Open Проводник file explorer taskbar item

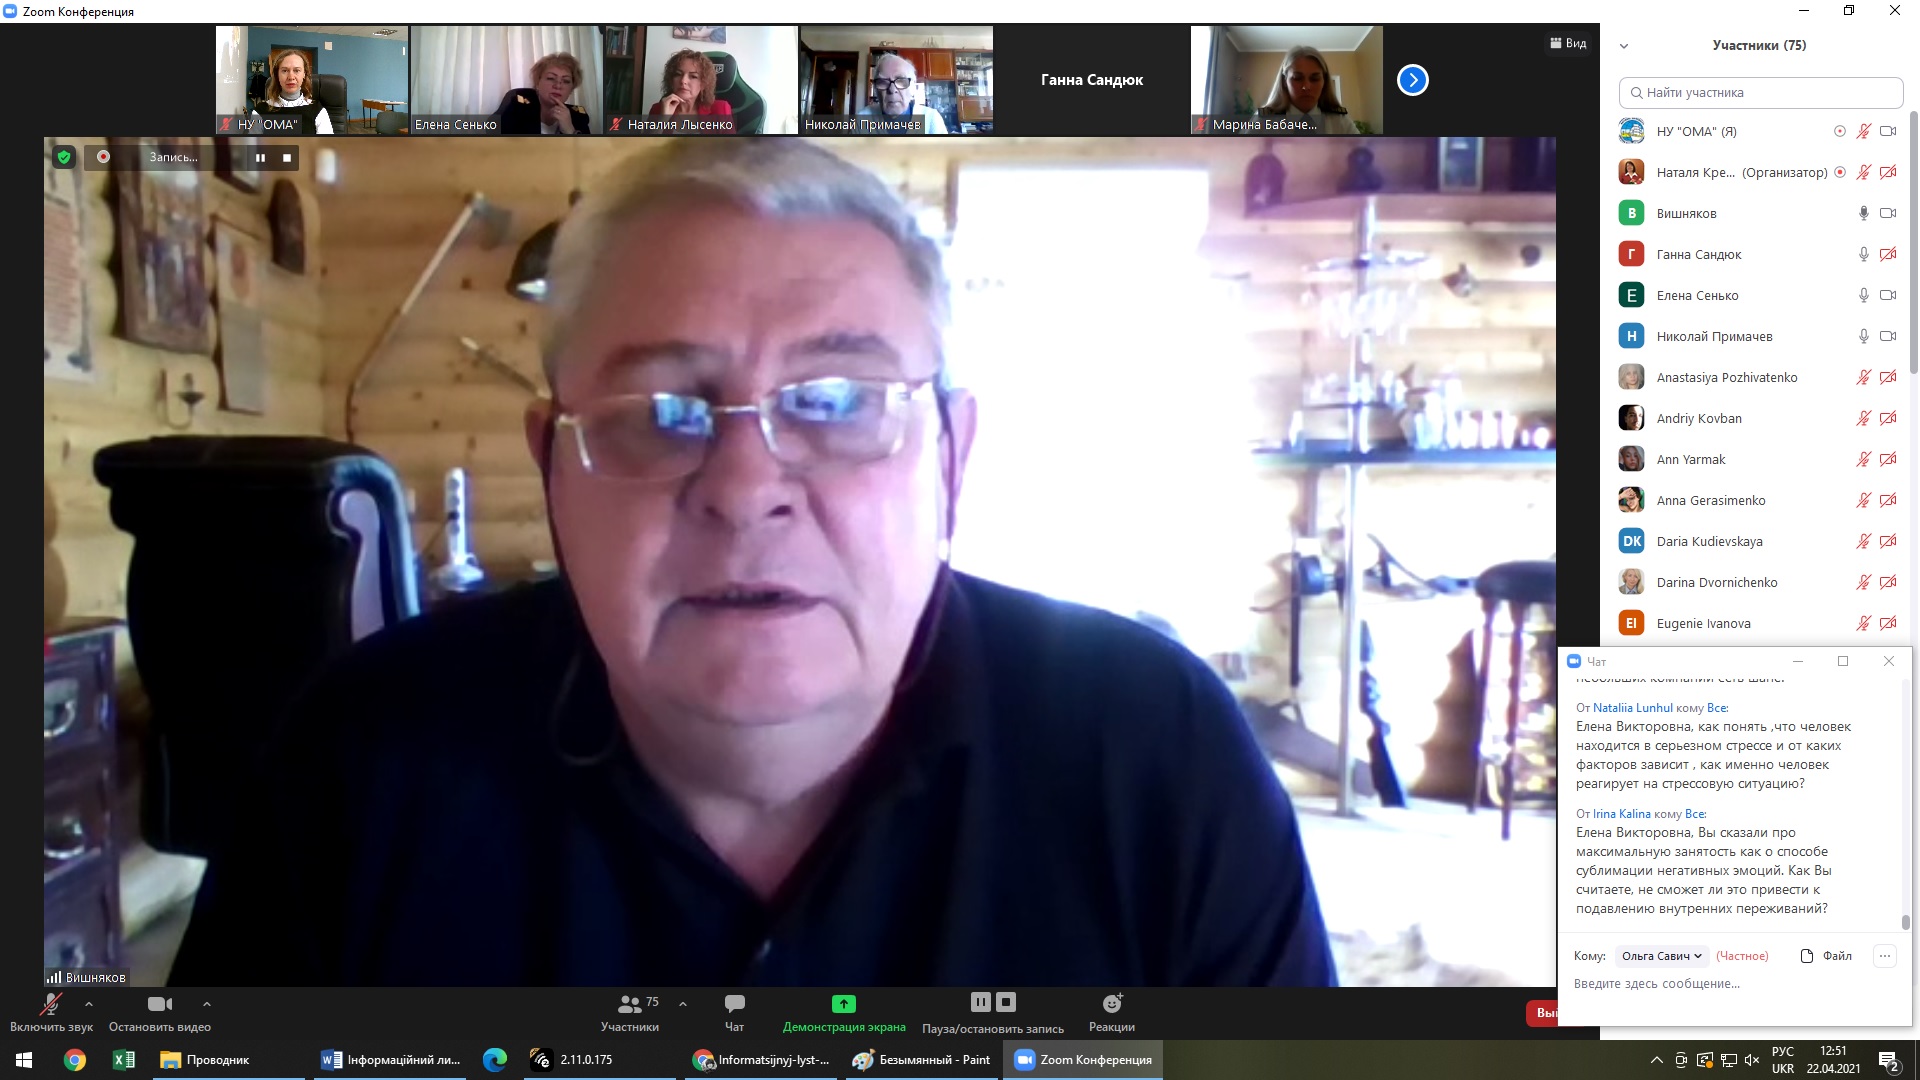pos(229,1060)
